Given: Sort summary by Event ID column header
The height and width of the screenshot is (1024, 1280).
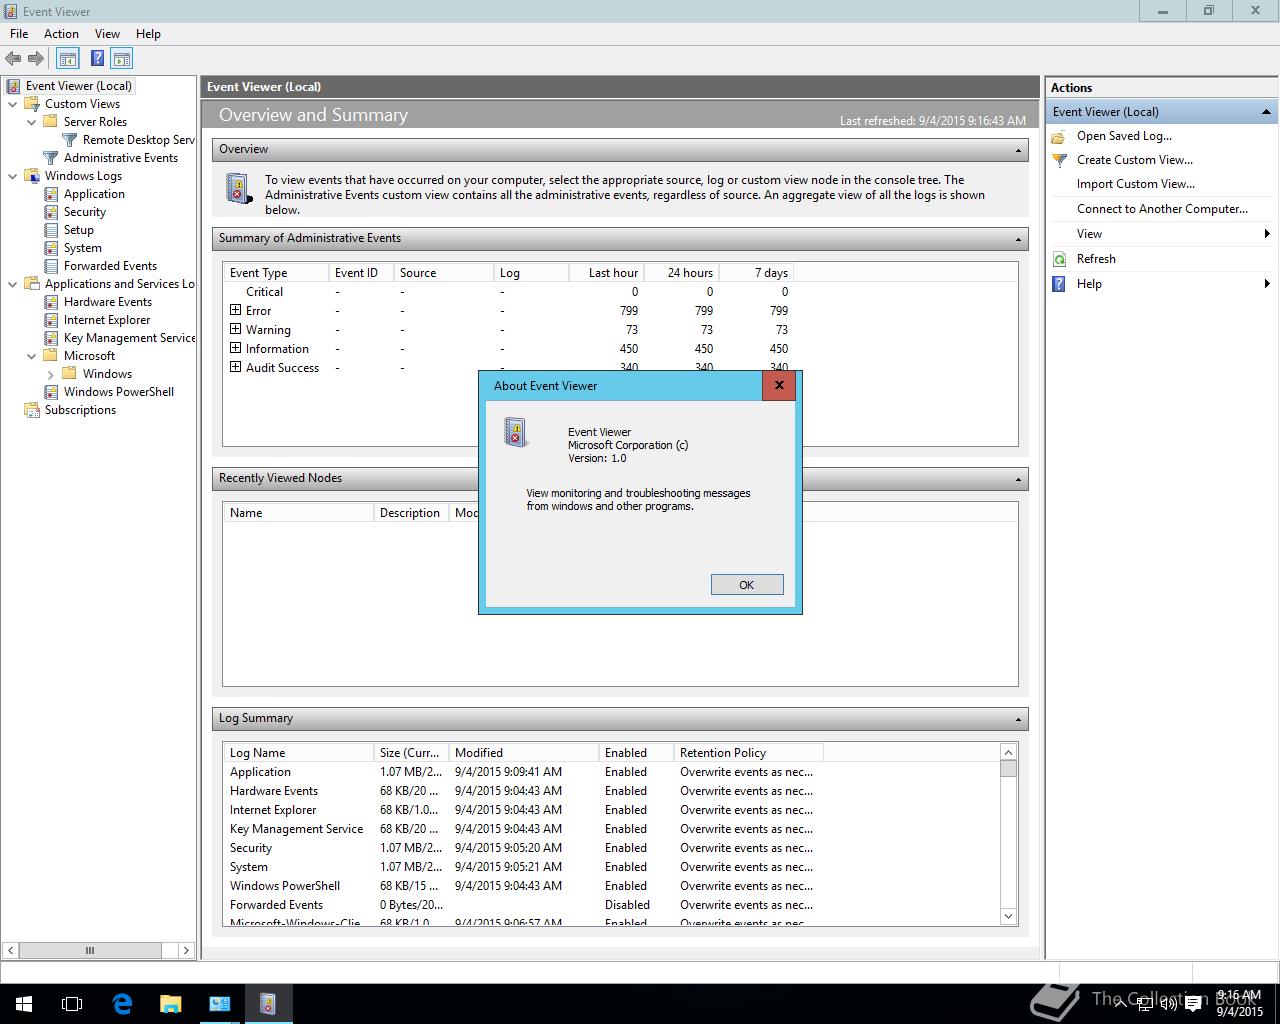Looking at the screenshot, I should (361, 273).
